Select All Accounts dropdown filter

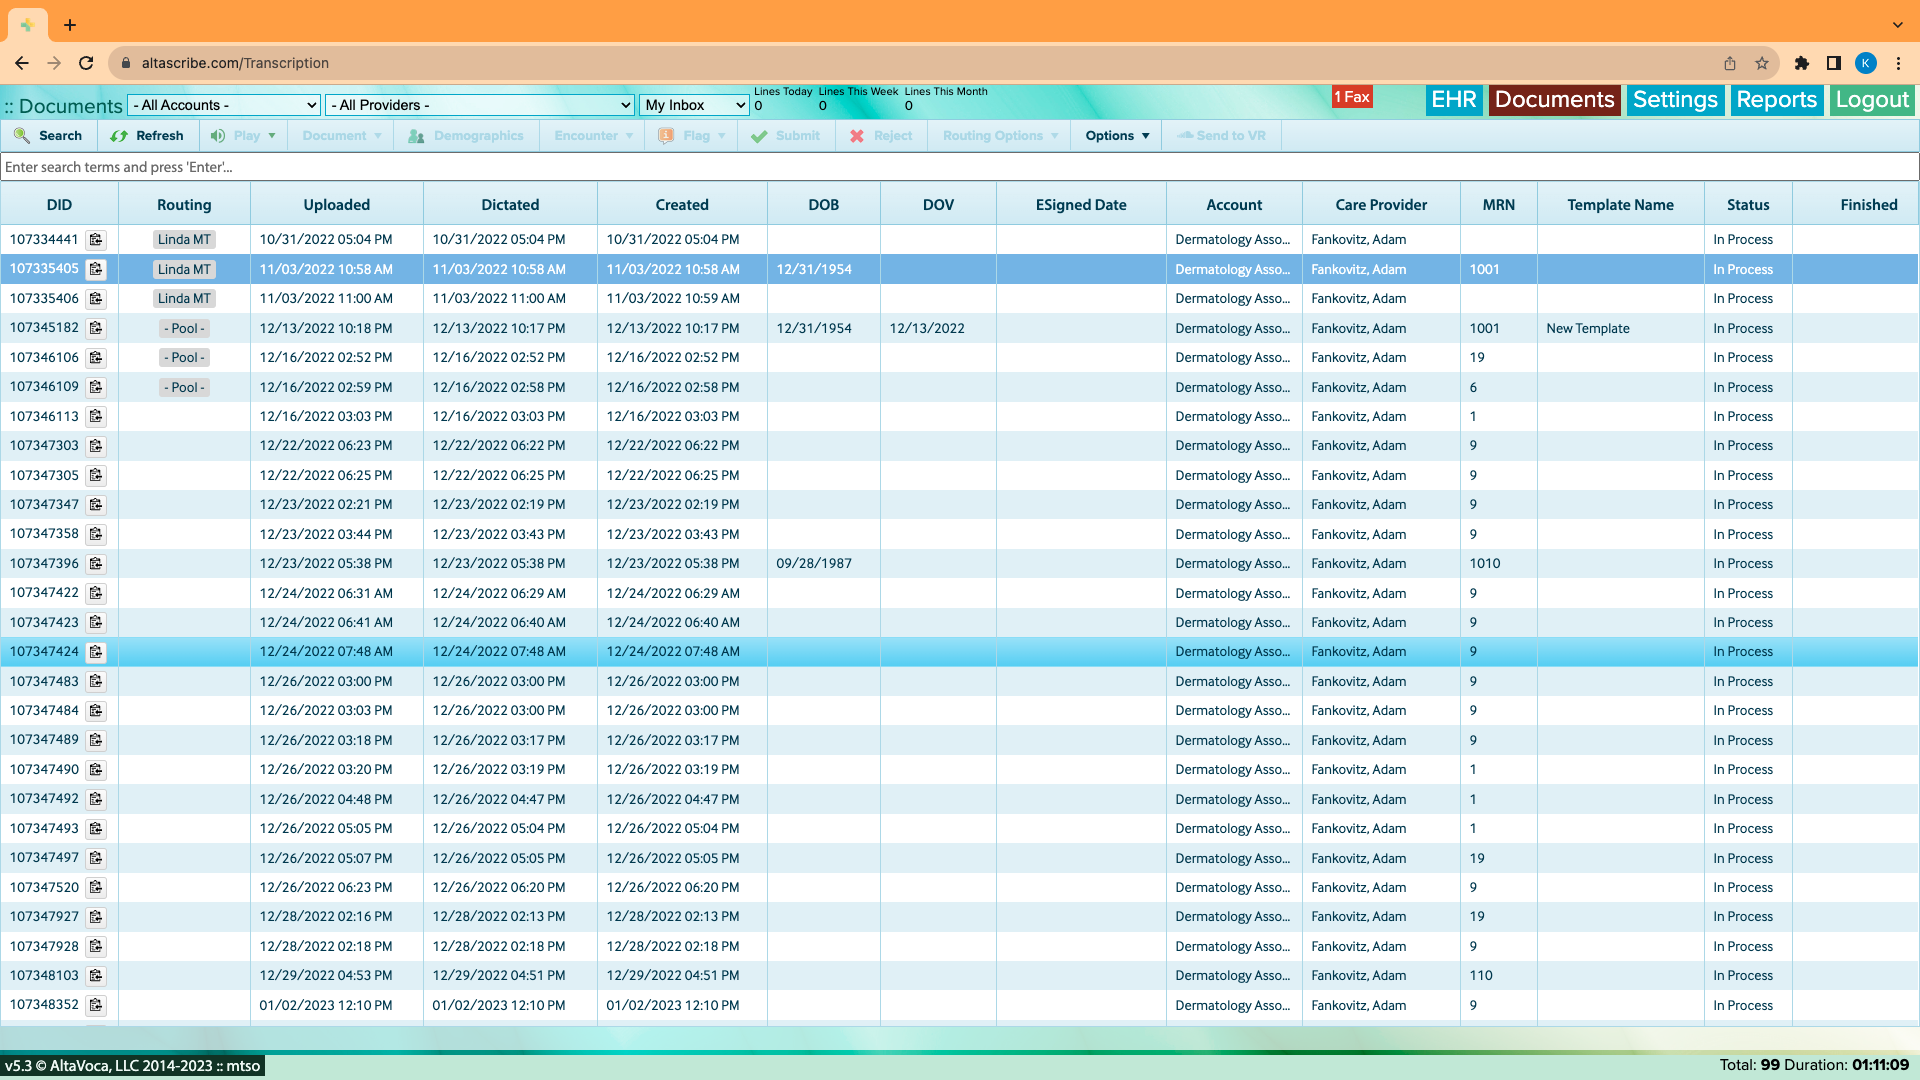tap(225, 105)
